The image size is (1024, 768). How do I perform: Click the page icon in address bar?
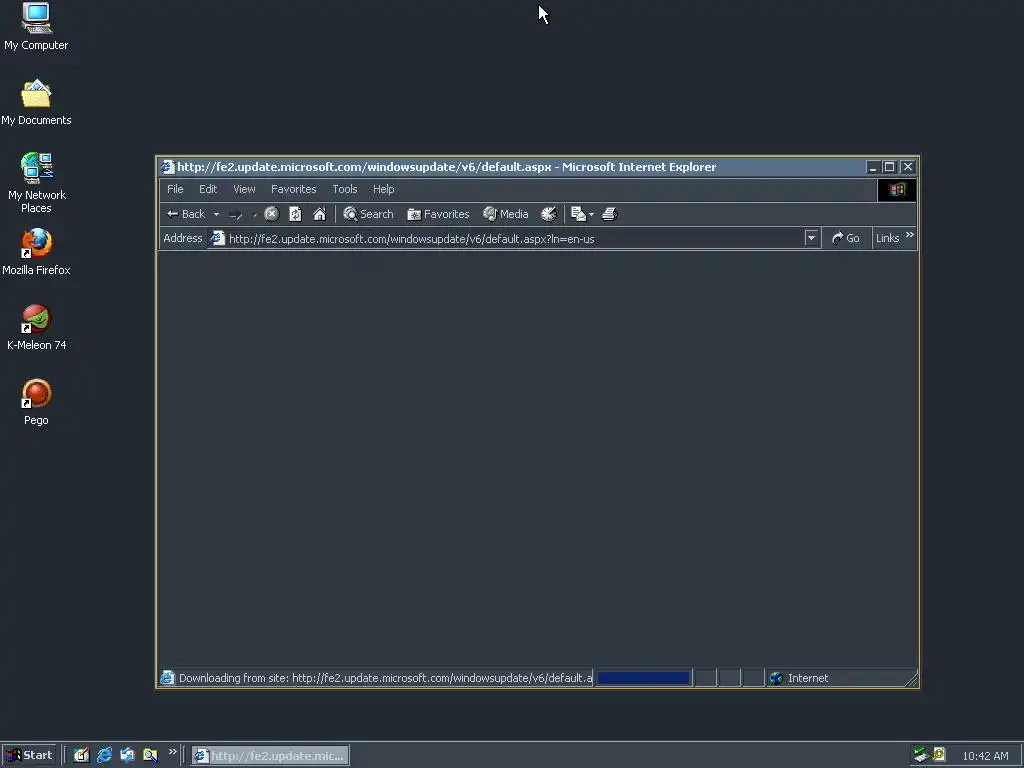pos(217,238)
